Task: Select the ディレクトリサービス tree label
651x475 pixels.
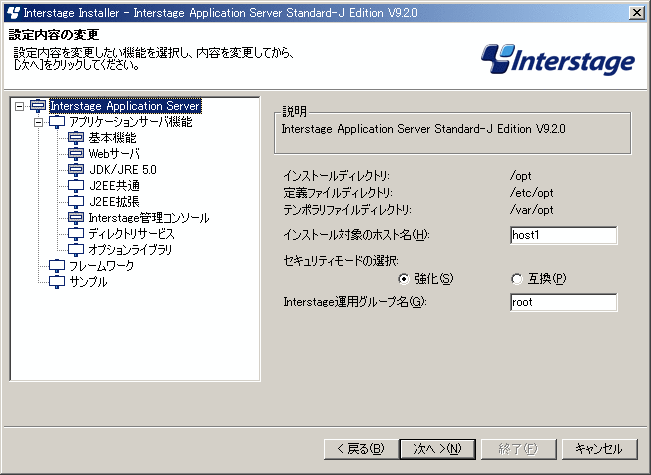Action: click(x=131, y=234)
